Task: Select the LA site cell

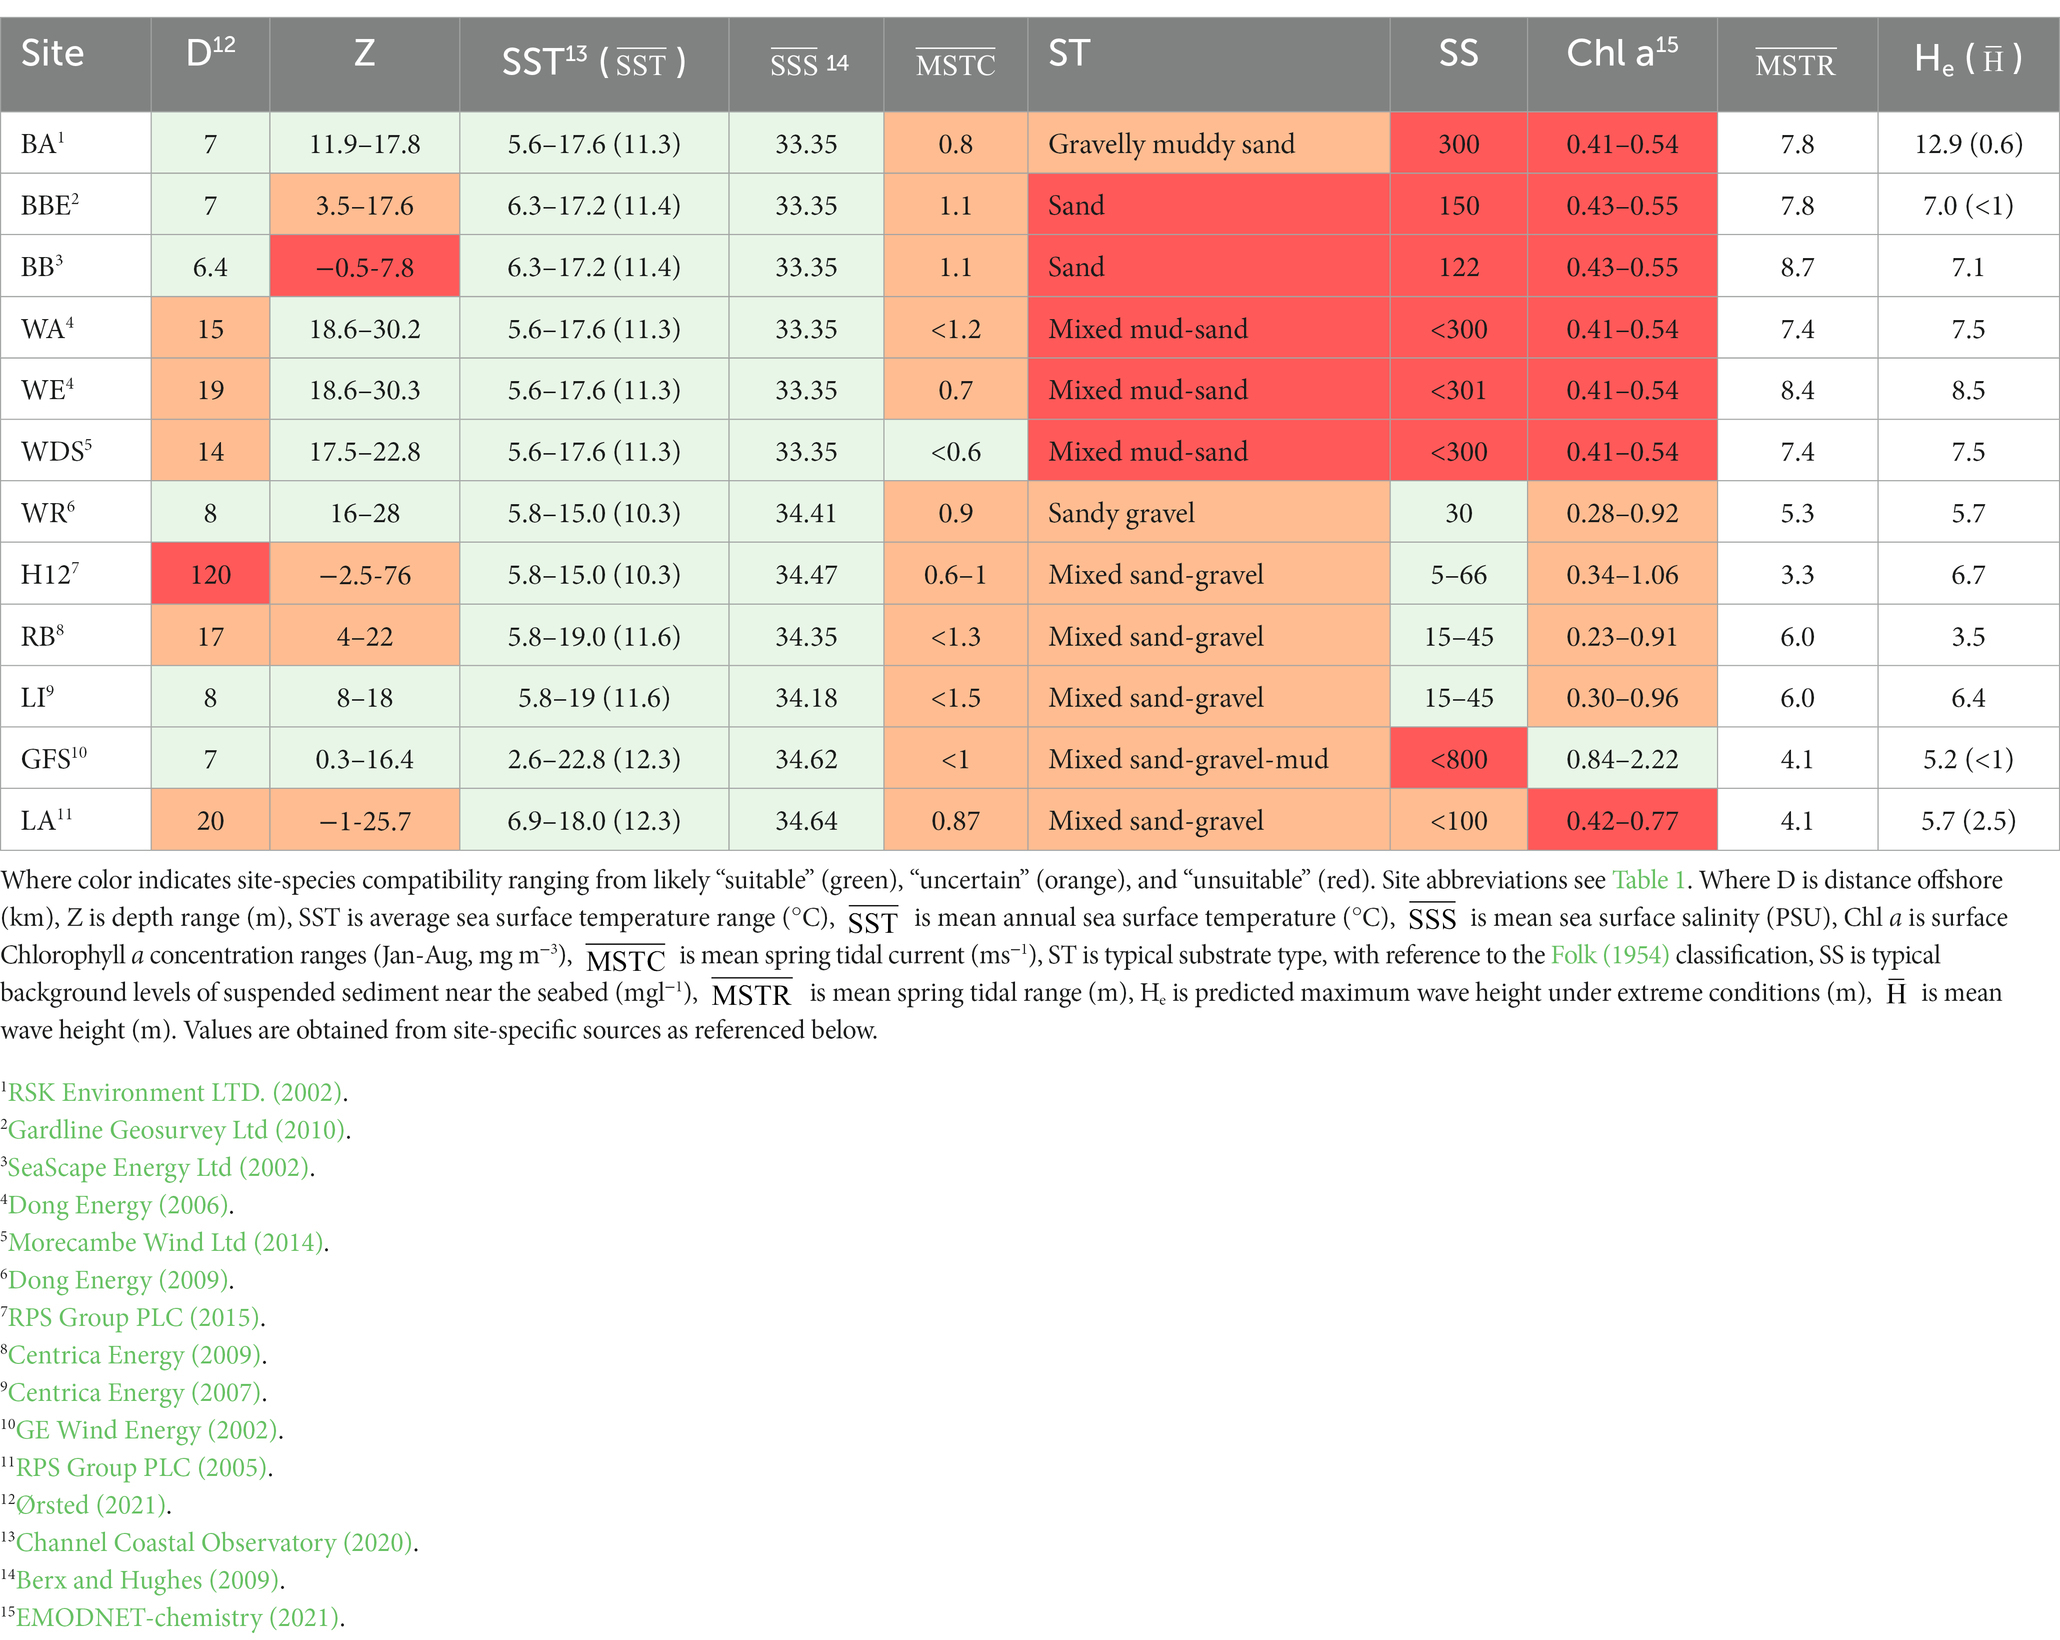Action: [x=76, y=820]
